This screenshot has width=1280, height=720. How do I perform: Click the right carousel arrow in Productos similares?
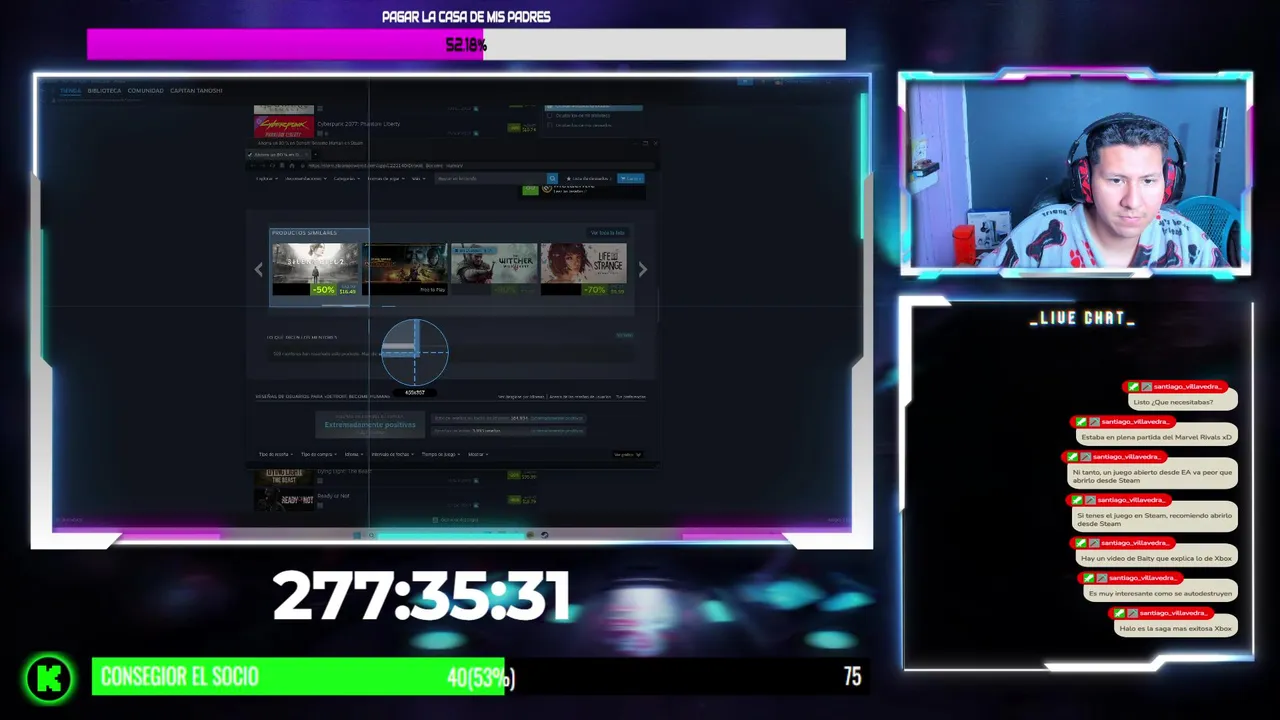point(642,269)
